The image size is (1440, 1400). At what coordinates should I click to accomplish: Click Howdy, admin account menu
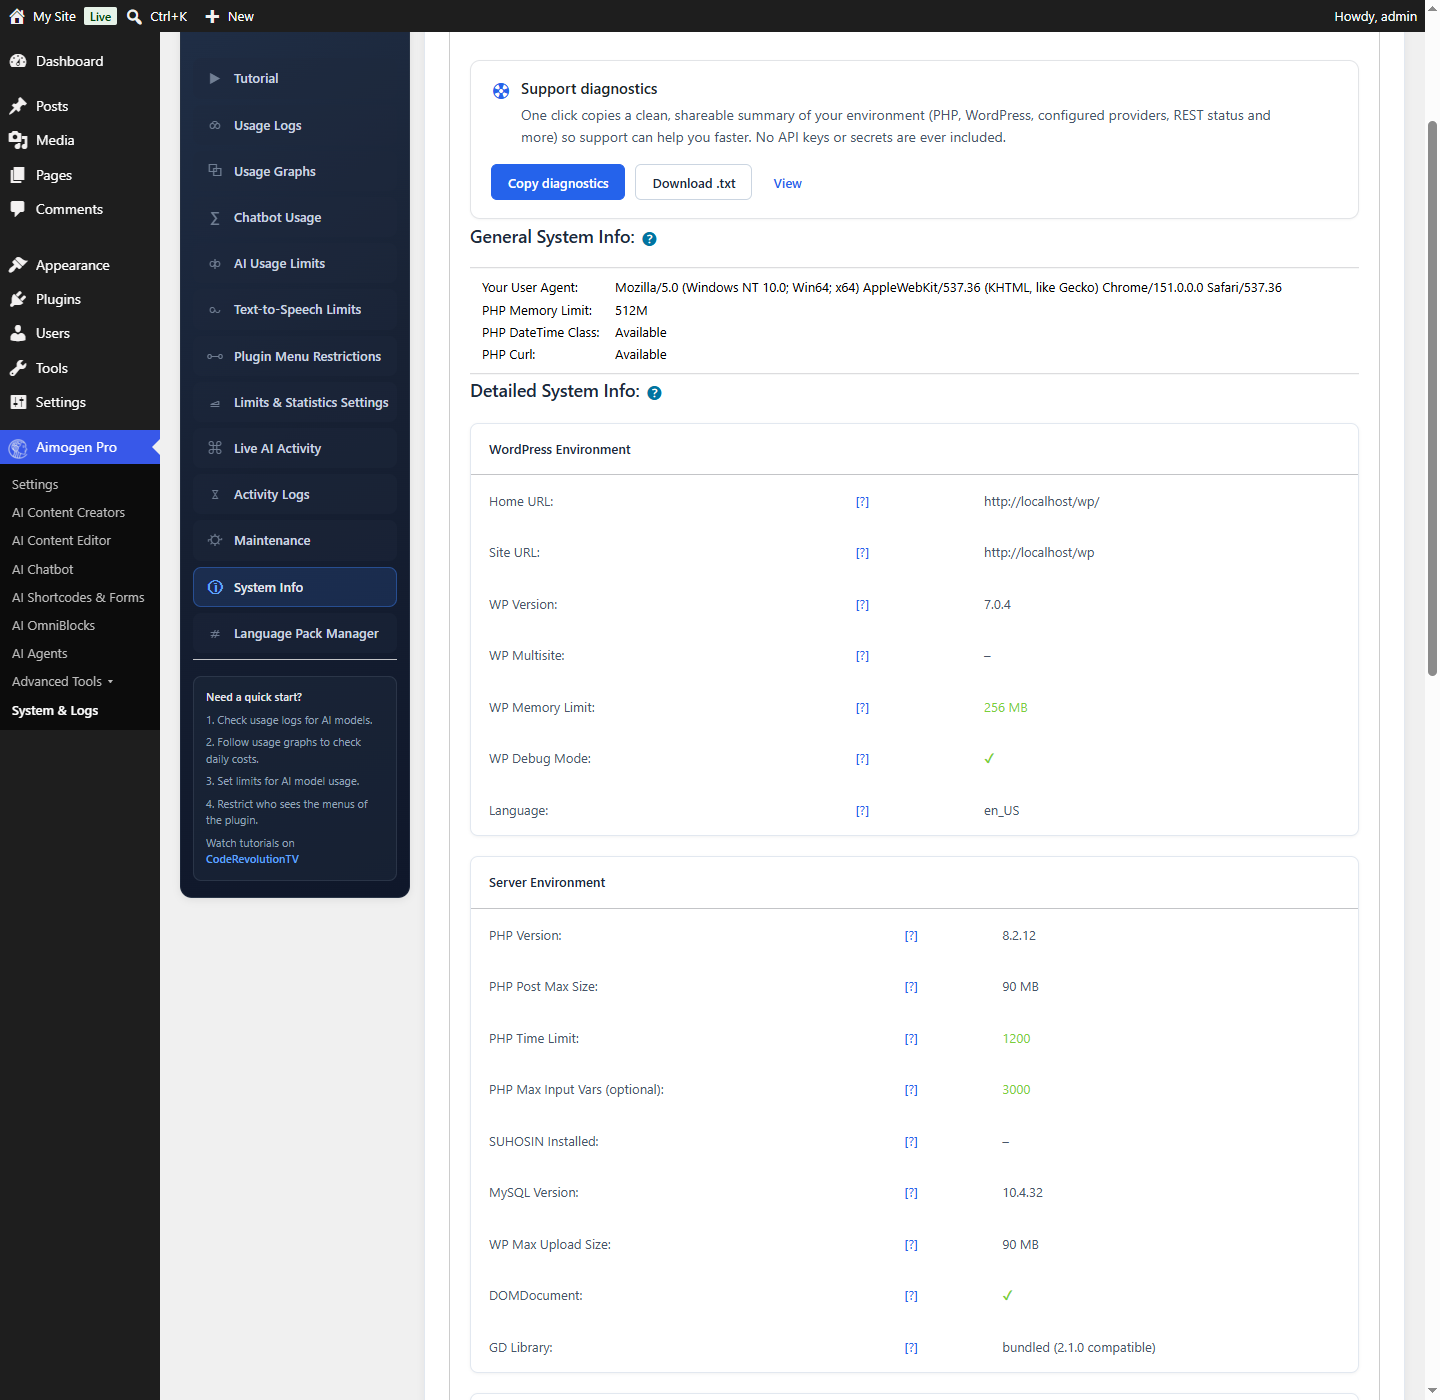[x=1375, y=16]
